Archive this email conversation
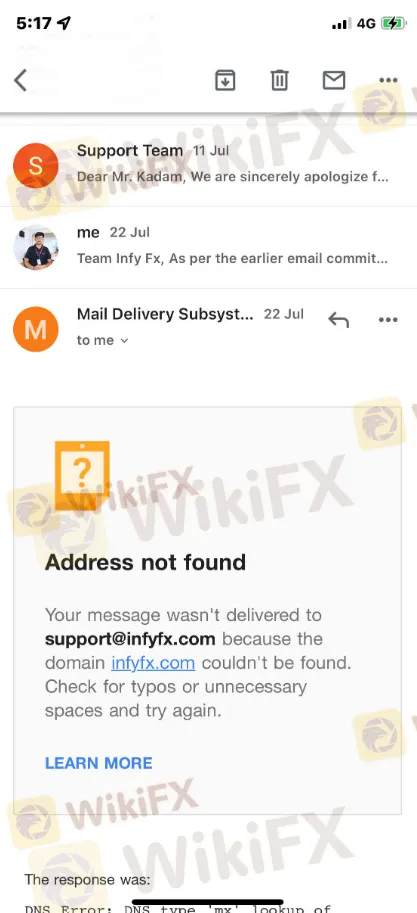The image size is (417, 913). [x=225, y=80]
